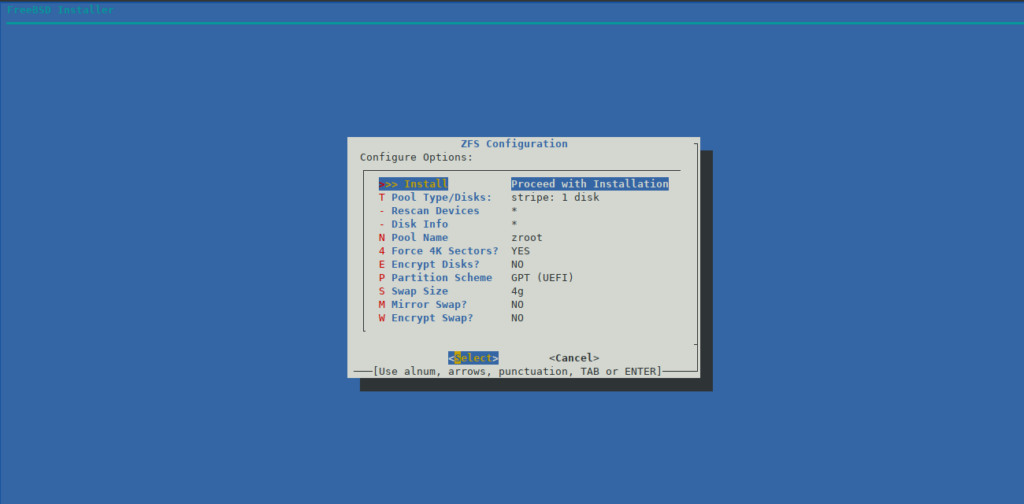Viewport: 1024px width, 504px height.
Task: Click the red 'N' hotkey letter
Action: click(382, 238)
